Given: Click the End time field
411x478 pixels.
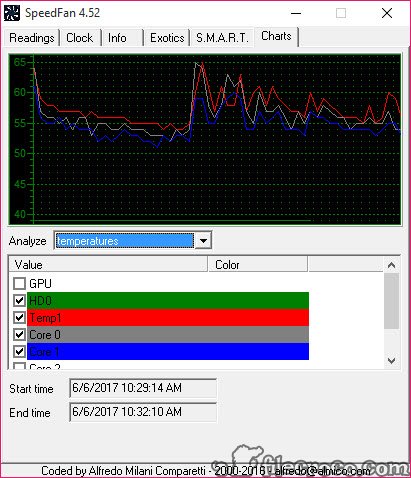Looking at the screenshot, I should 143,412.
